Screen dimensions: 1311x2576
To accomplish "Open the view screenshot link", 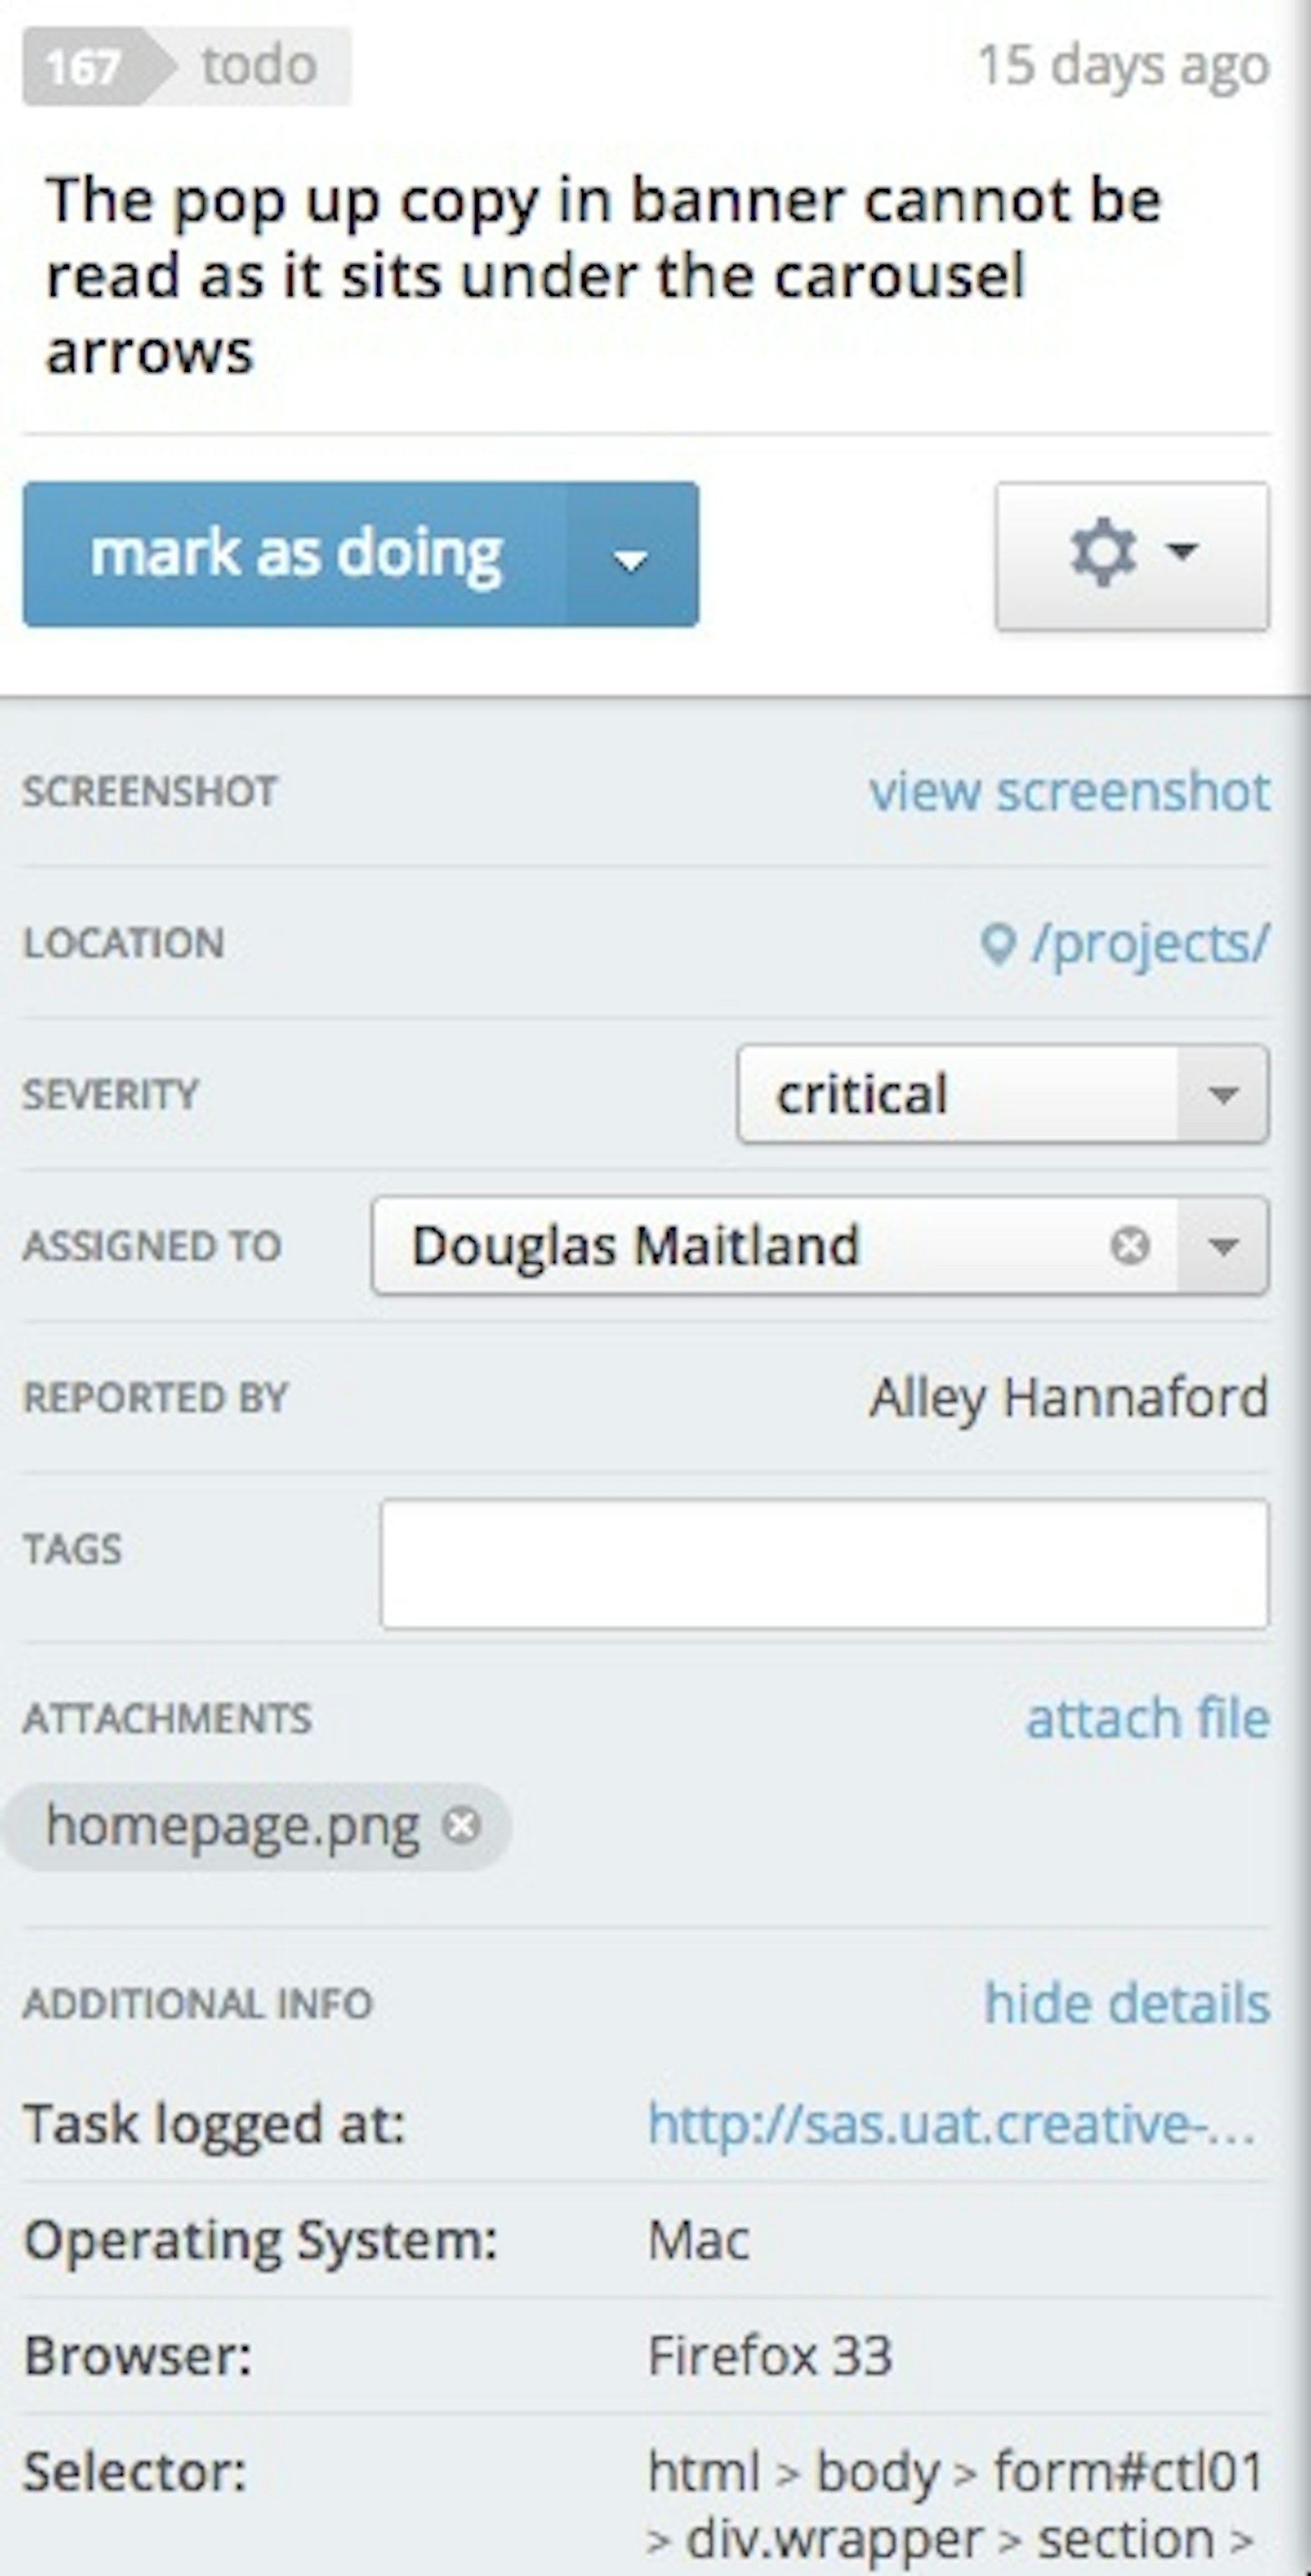I will click(1069, 791).
